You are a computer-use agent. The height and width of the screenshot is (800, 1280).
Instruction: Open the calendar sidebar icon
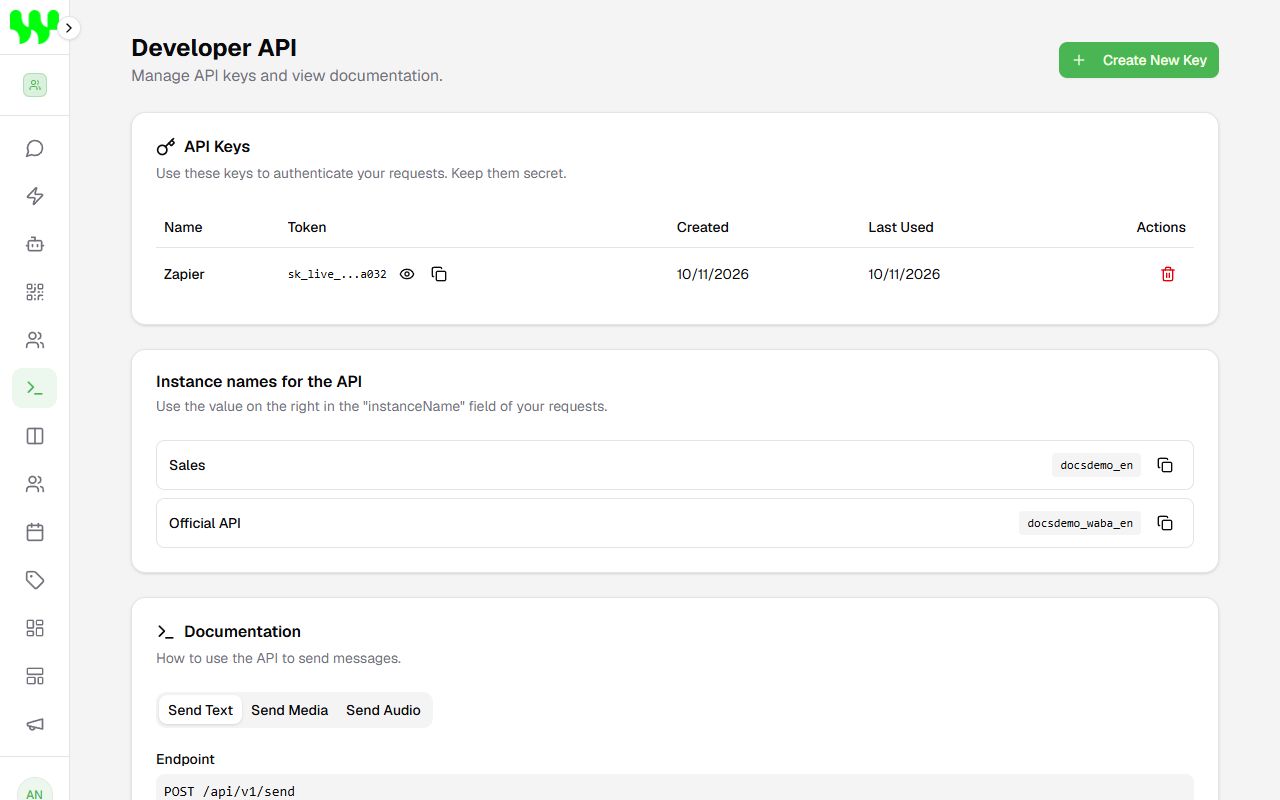(x=35, y=532)
